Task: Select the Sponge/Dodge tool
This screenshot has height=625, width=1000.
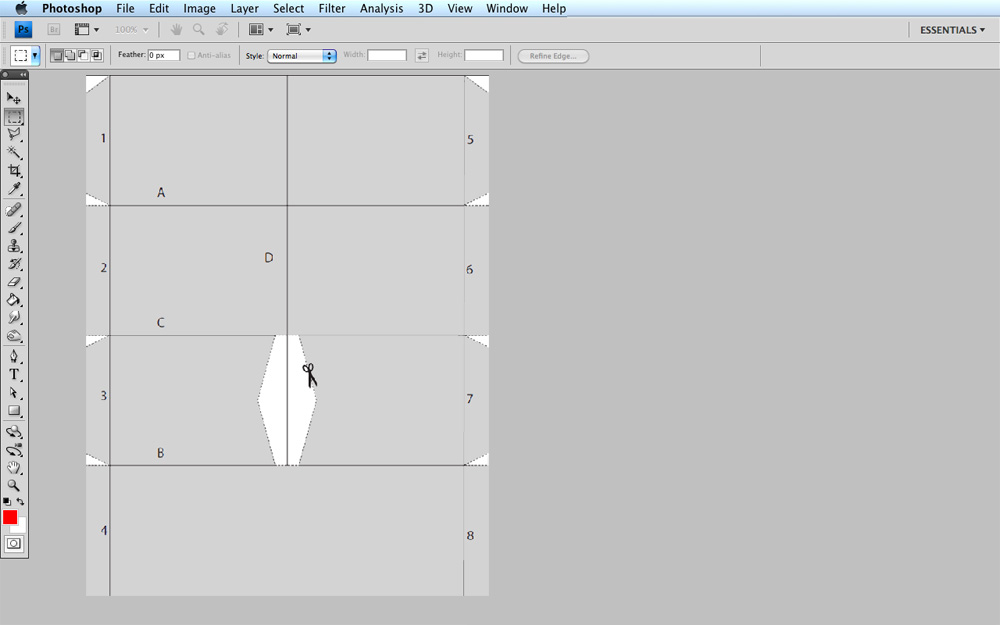Action: coord(14,335)
